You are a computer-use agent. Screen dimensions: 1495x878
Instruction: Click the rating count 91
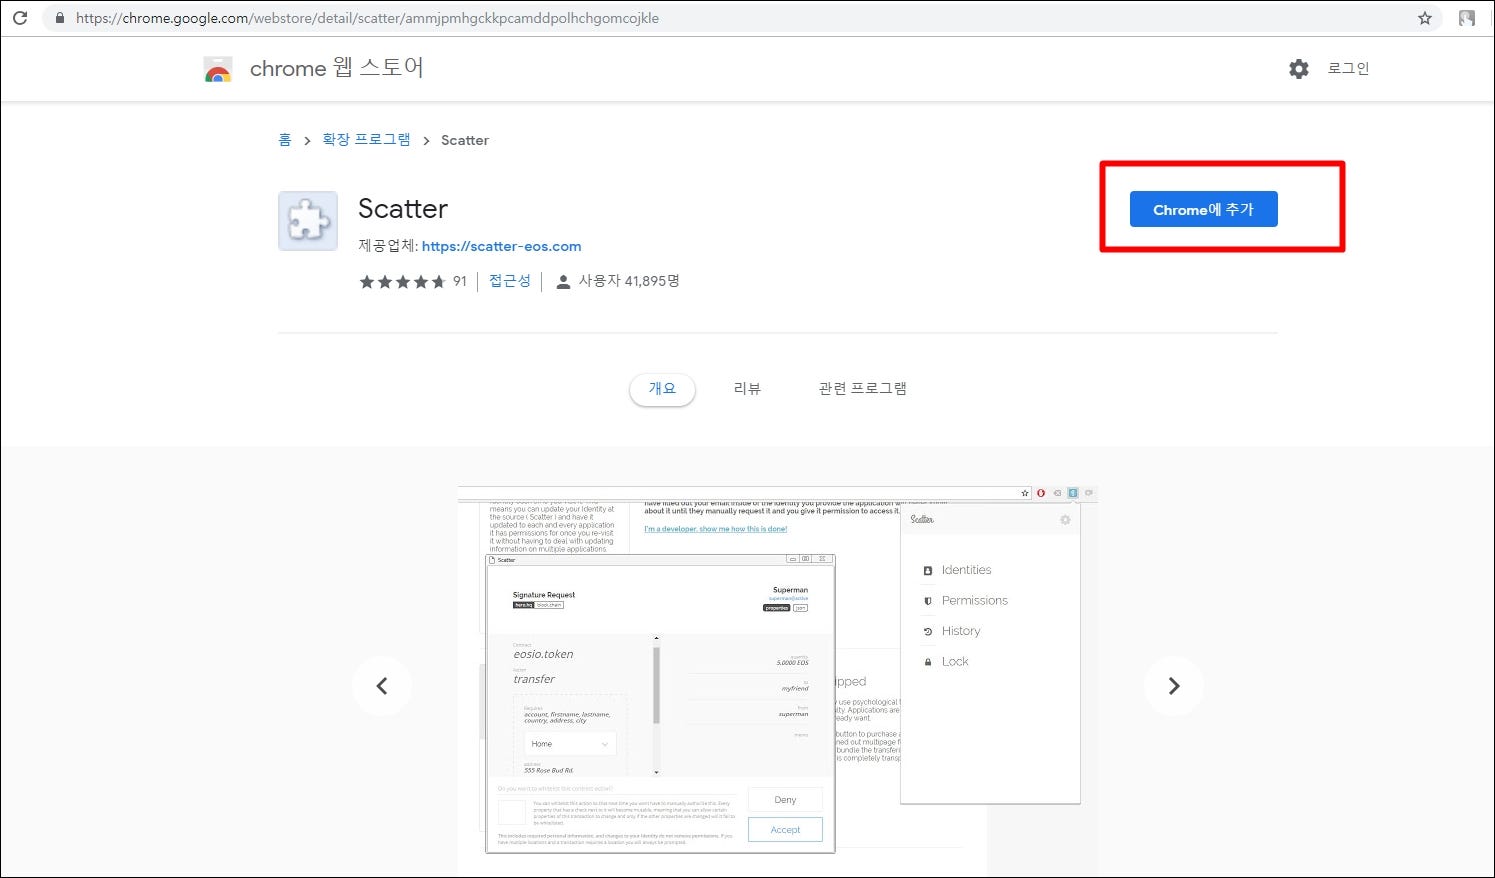[x=460, y=281]
